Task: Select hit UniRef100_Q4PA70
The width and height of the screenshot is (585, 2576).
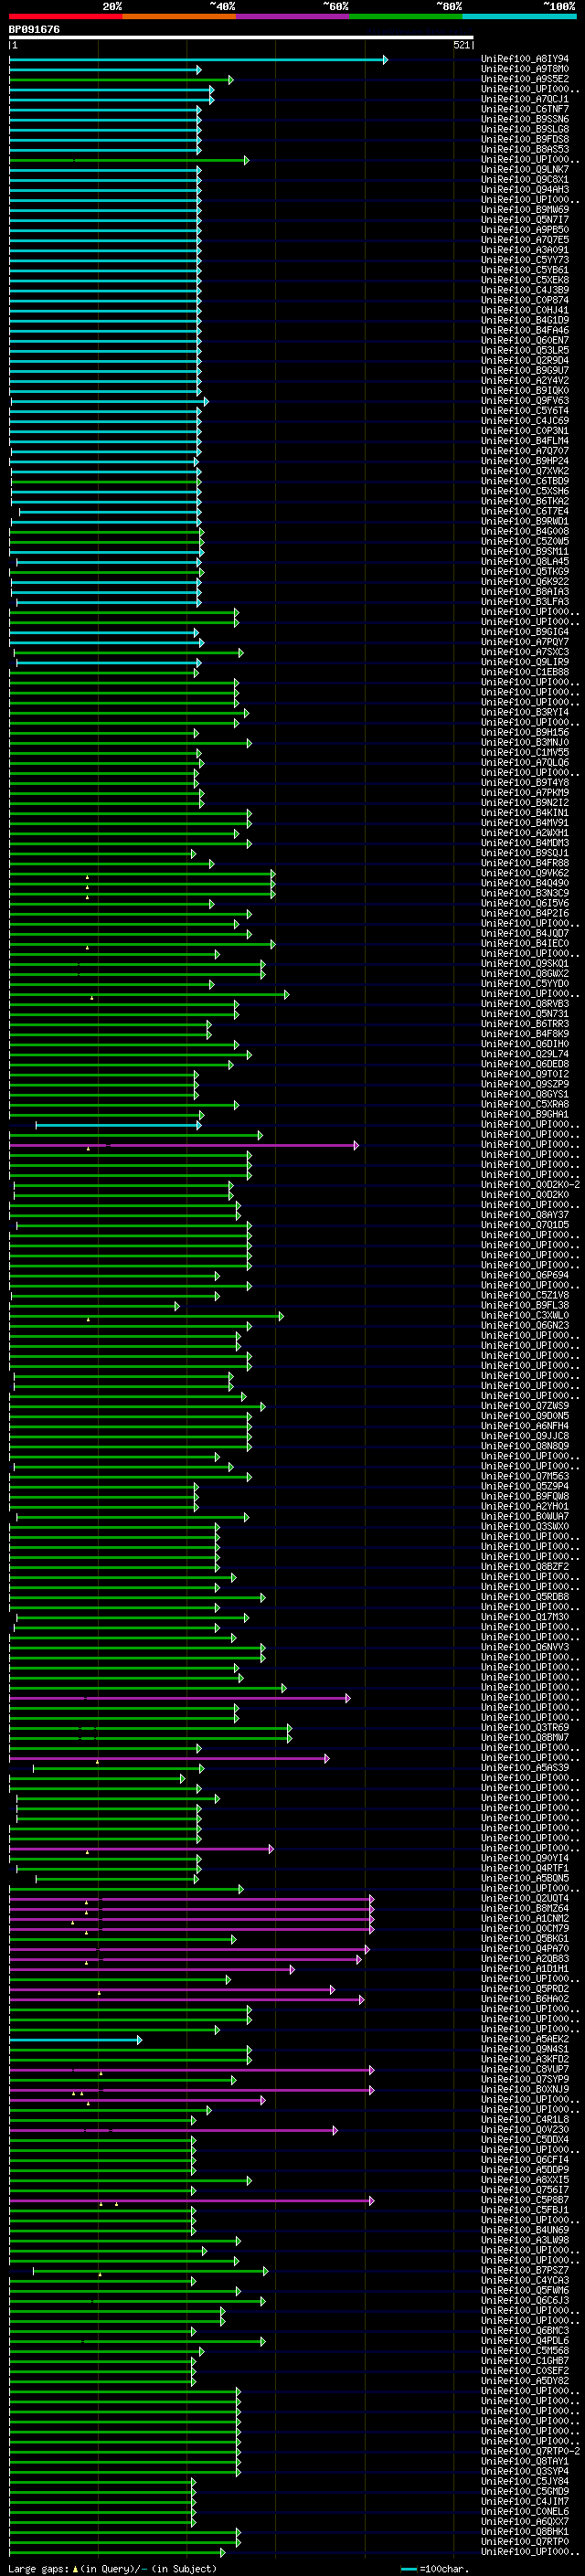Action: pyautogui.click(x=524, y=1948)
